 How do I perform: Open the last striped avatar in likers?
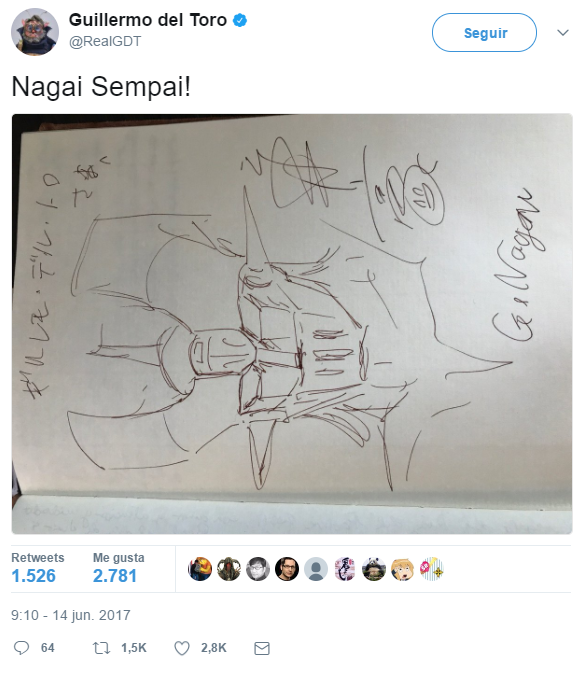pos(432,569)
